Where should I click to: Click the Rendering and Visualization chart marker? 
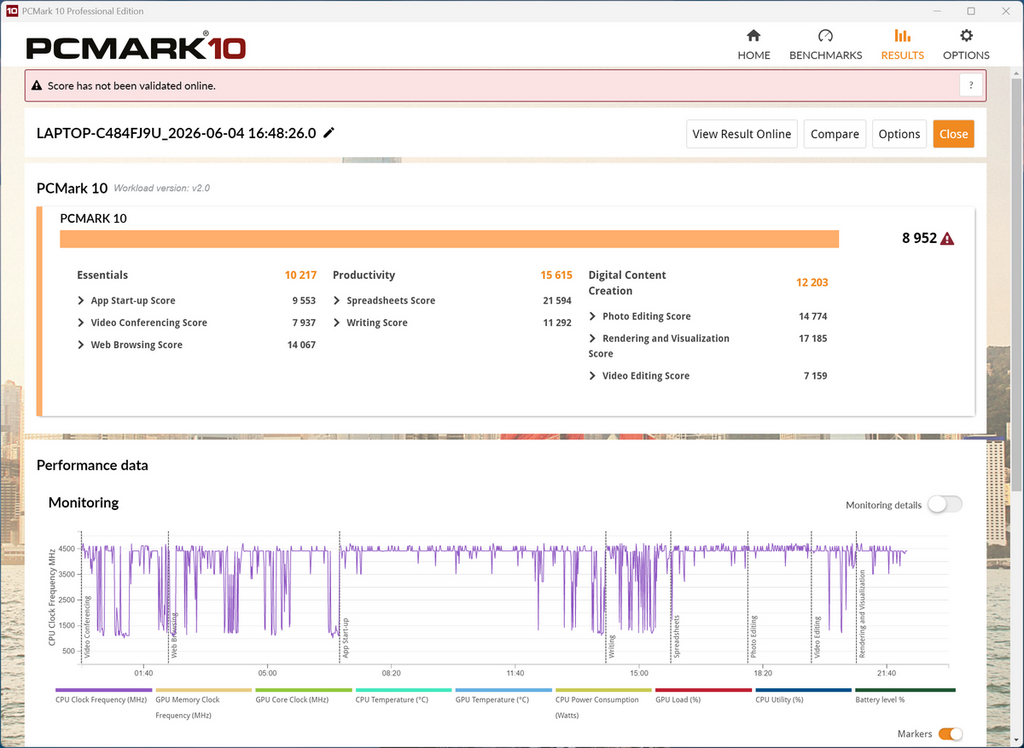(862, 613)
